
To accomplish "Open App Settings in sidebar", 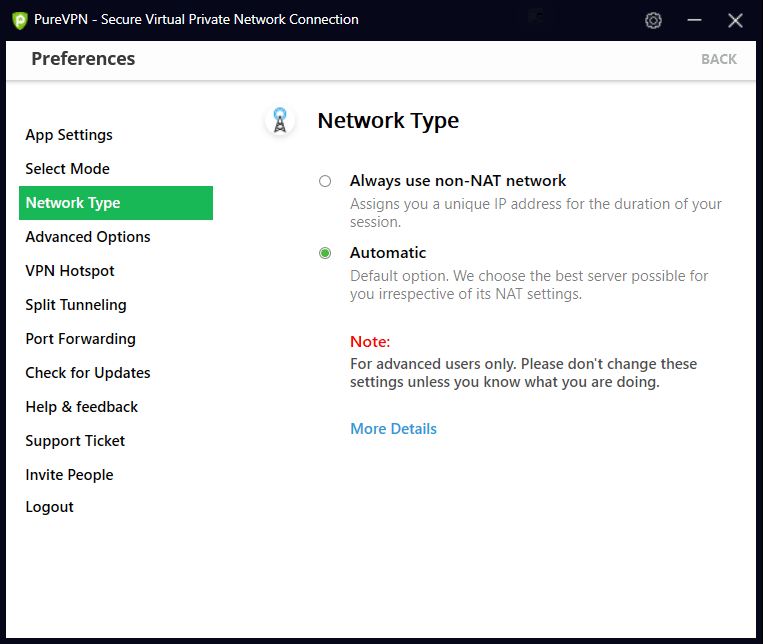I will coord(69,135).
